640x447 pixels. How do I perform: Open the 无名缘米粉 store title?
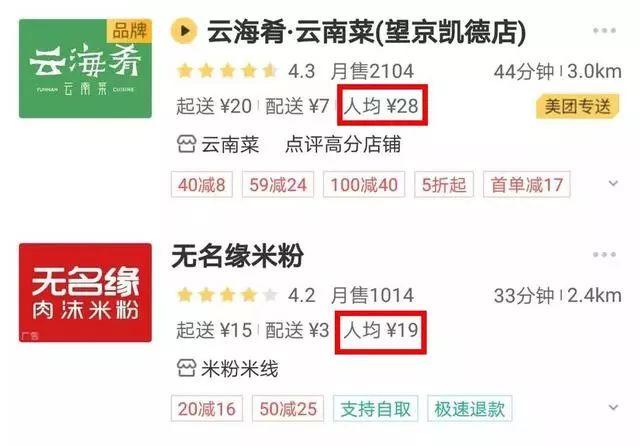coord(238,256)
